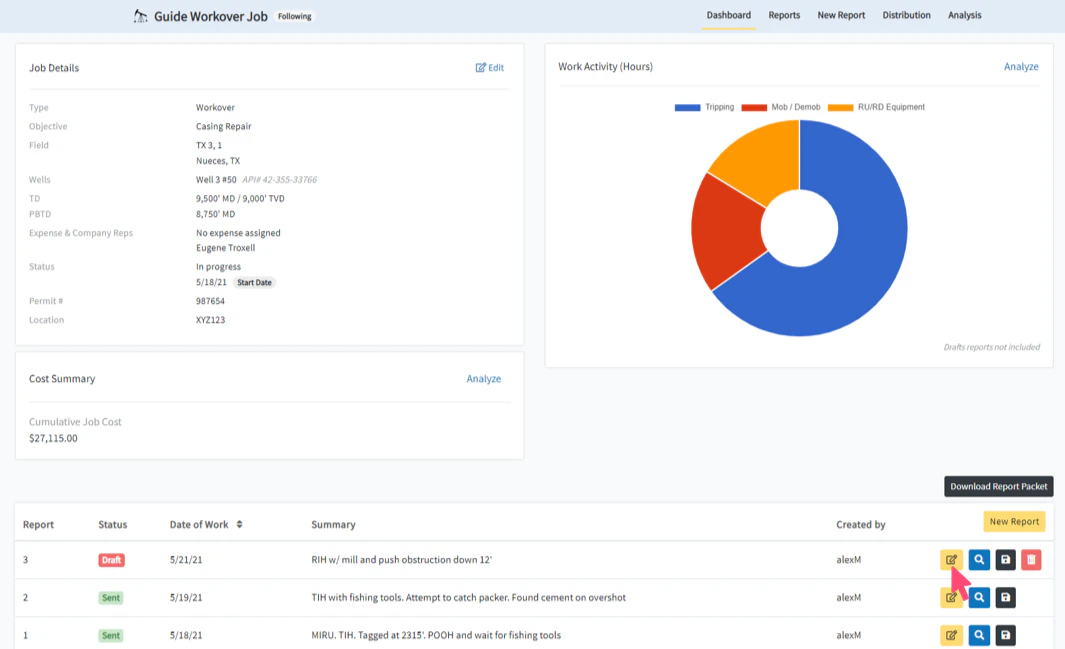Screen dimensions: 1065x649
Task: Save report 1 using disk icon
Action: click(1005, 635)
